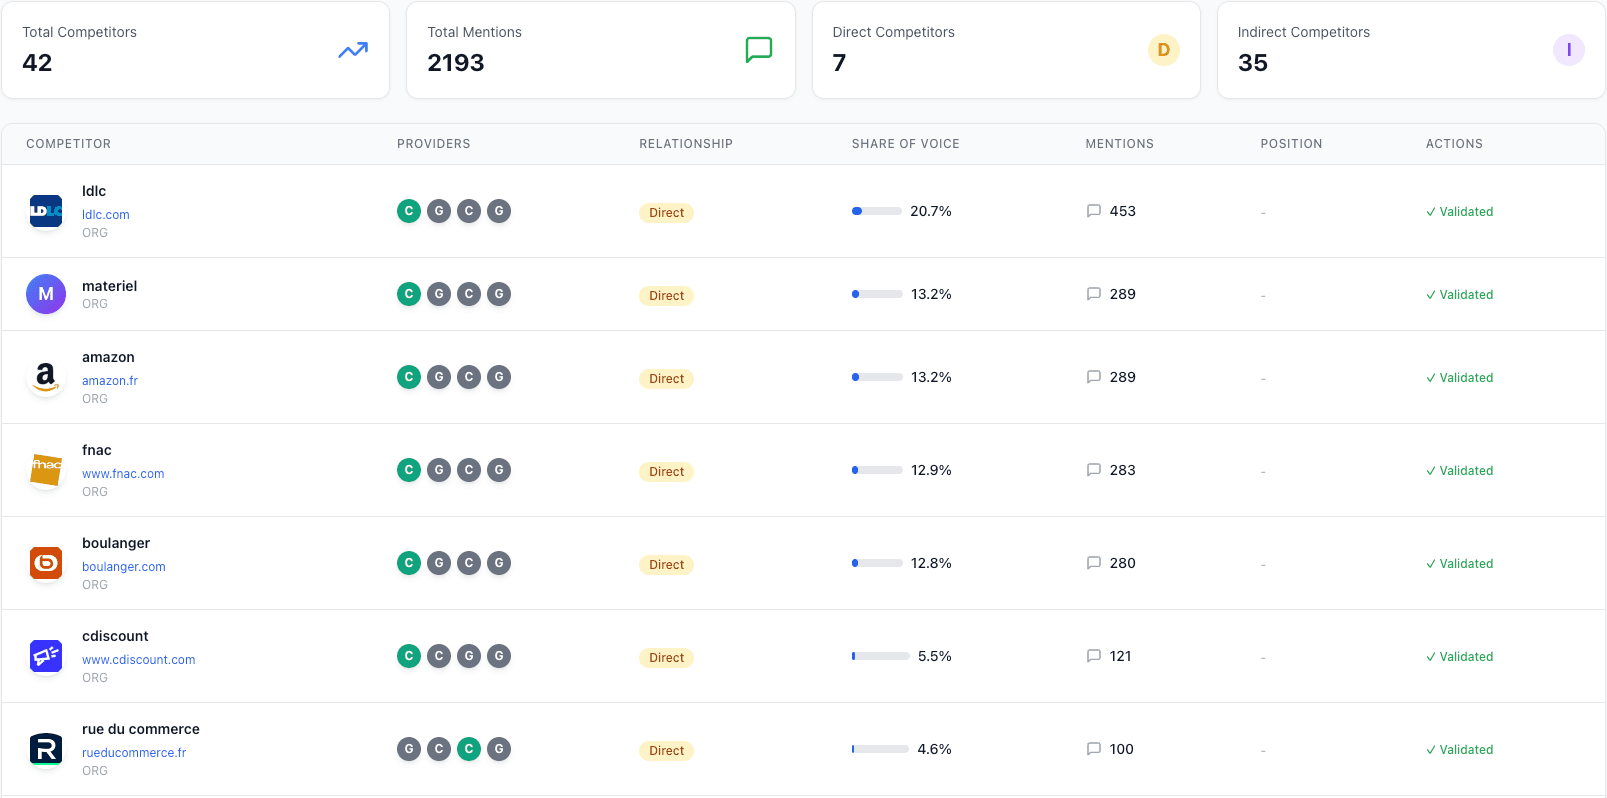Image resolution: width=1607 pixels, height=798 pixels.
Task: Select the materiel competitor name
Action: point(109,286)
